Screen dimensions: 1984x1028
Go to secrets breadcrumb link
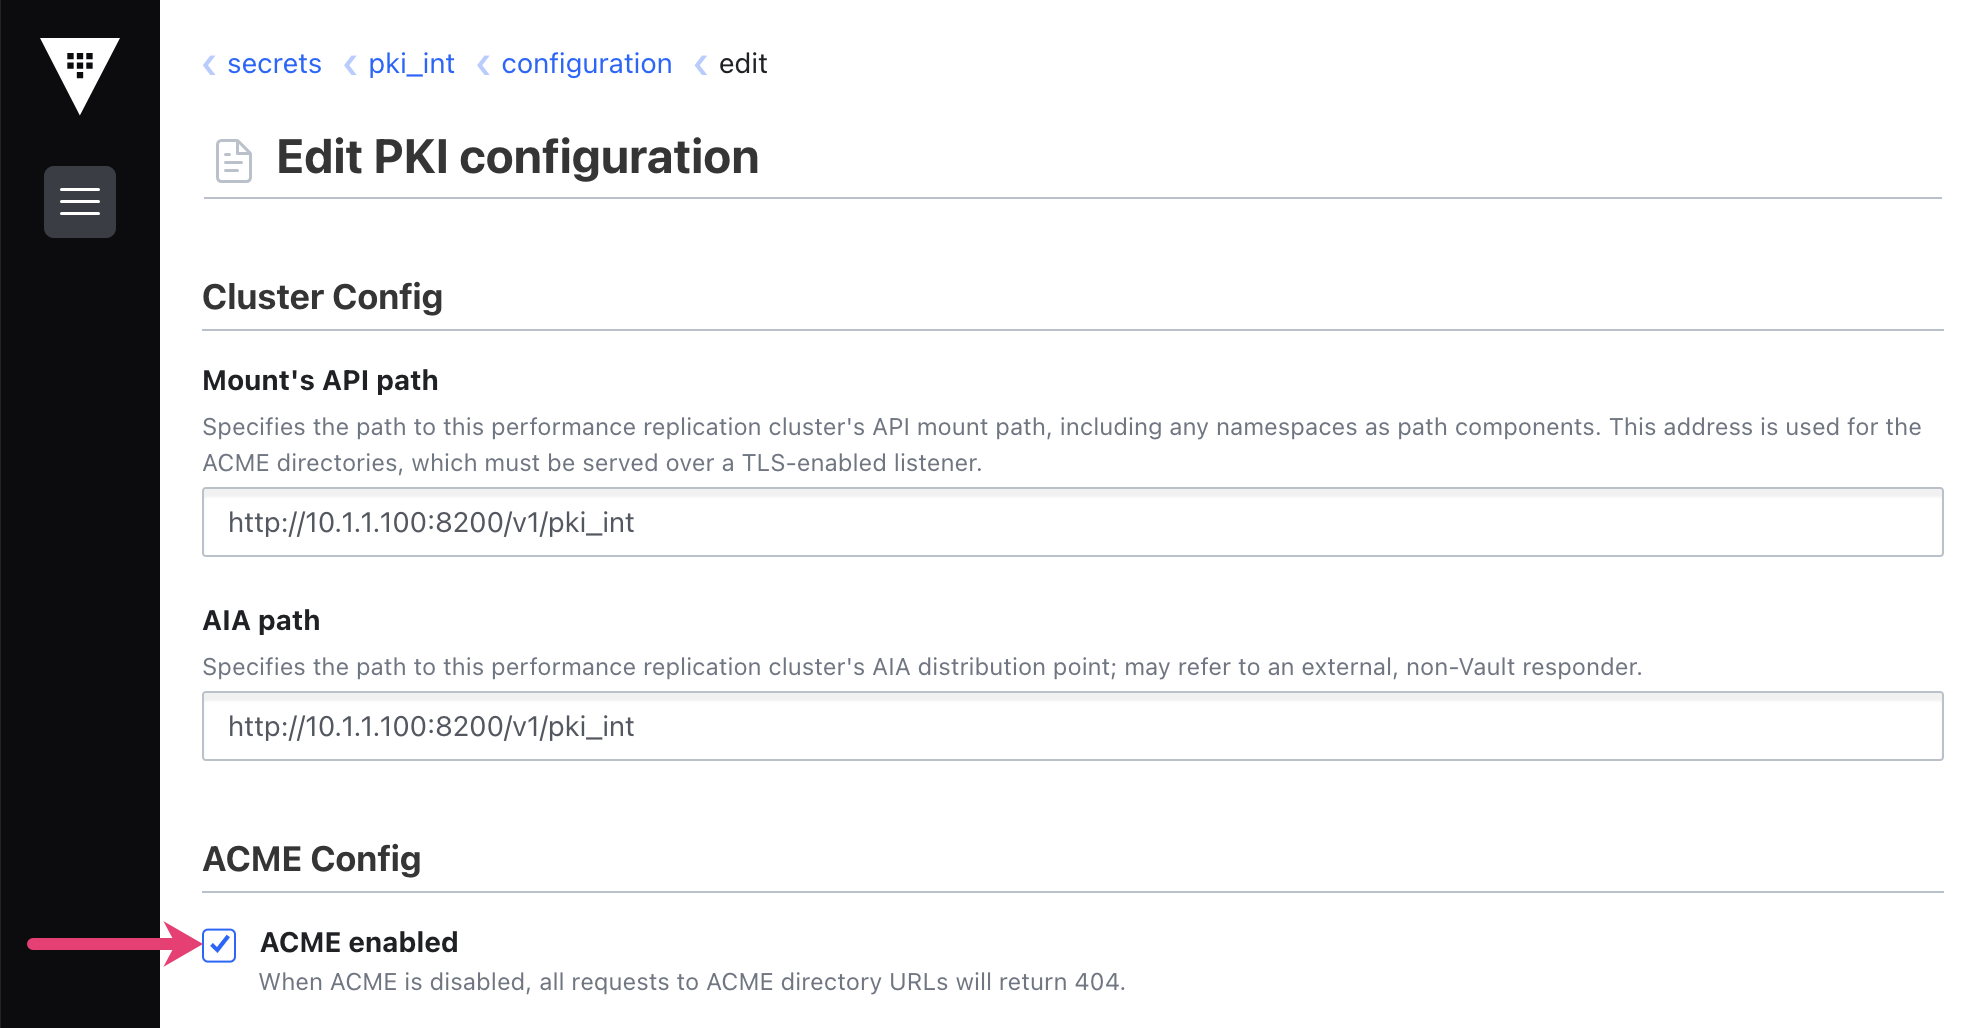tap(274, 64)
